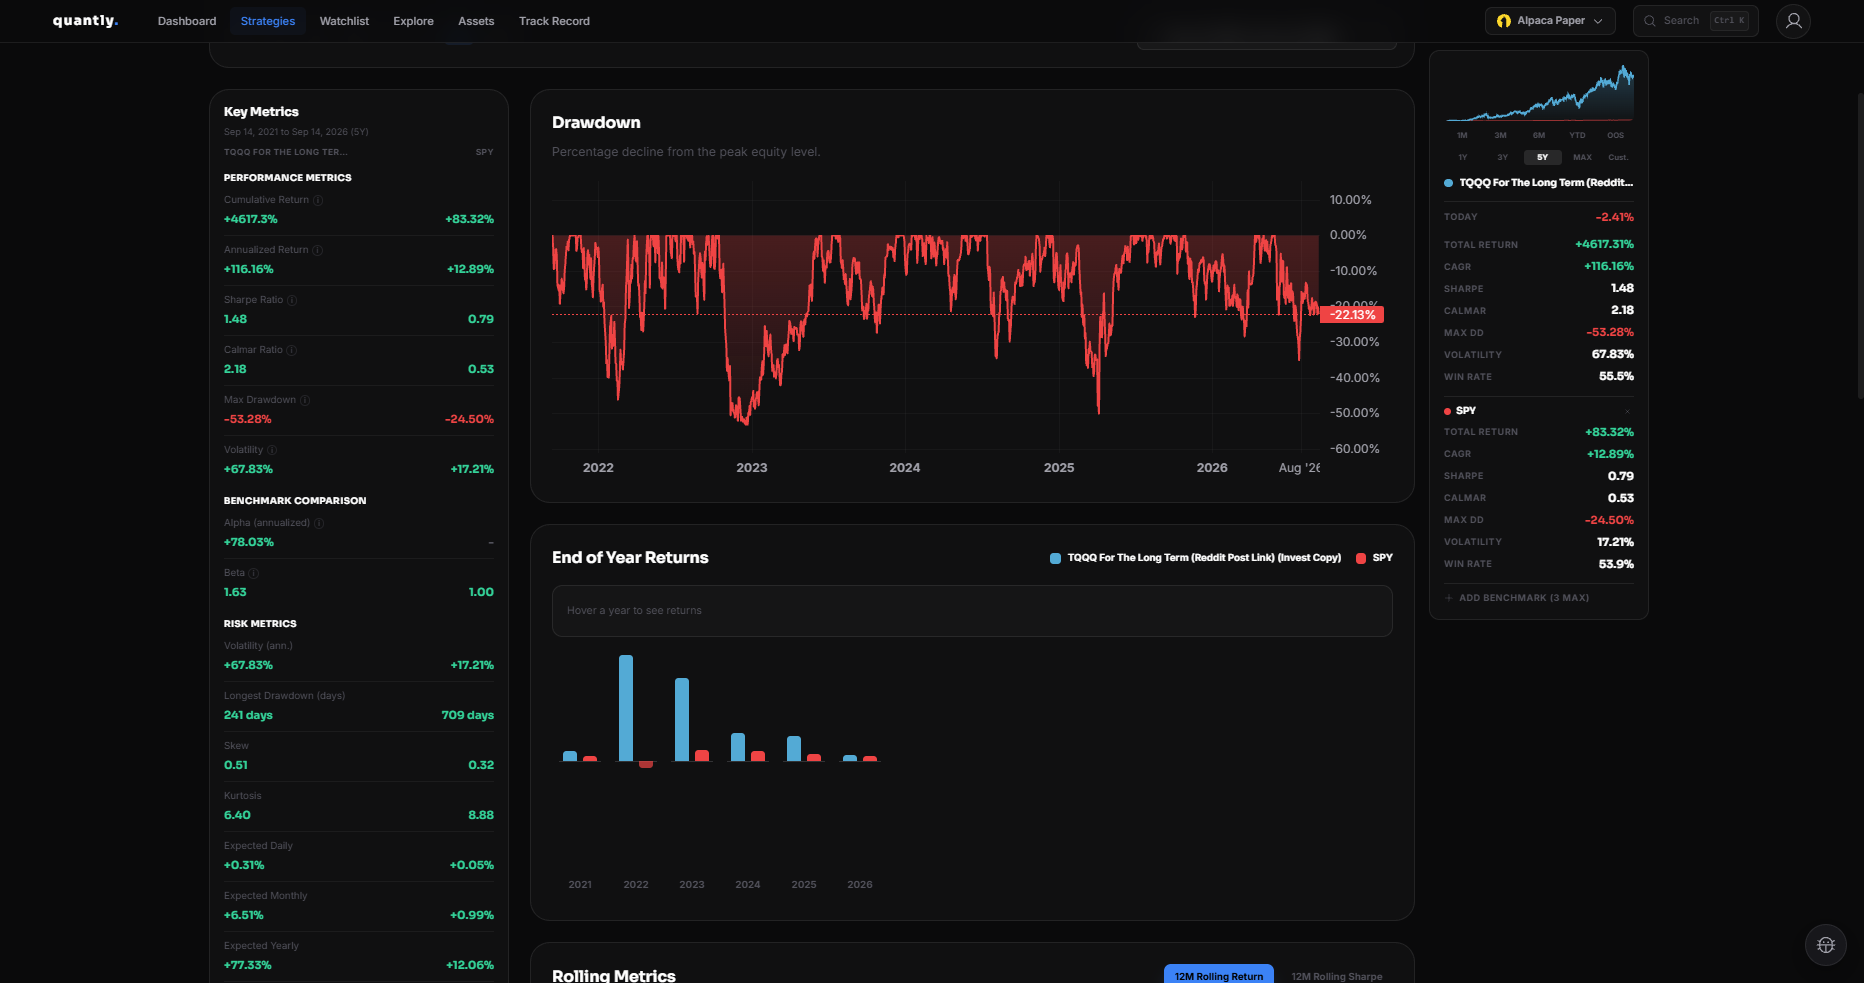
Task: Click the '6.40' kurtosis value
Action: coord(237,815)
